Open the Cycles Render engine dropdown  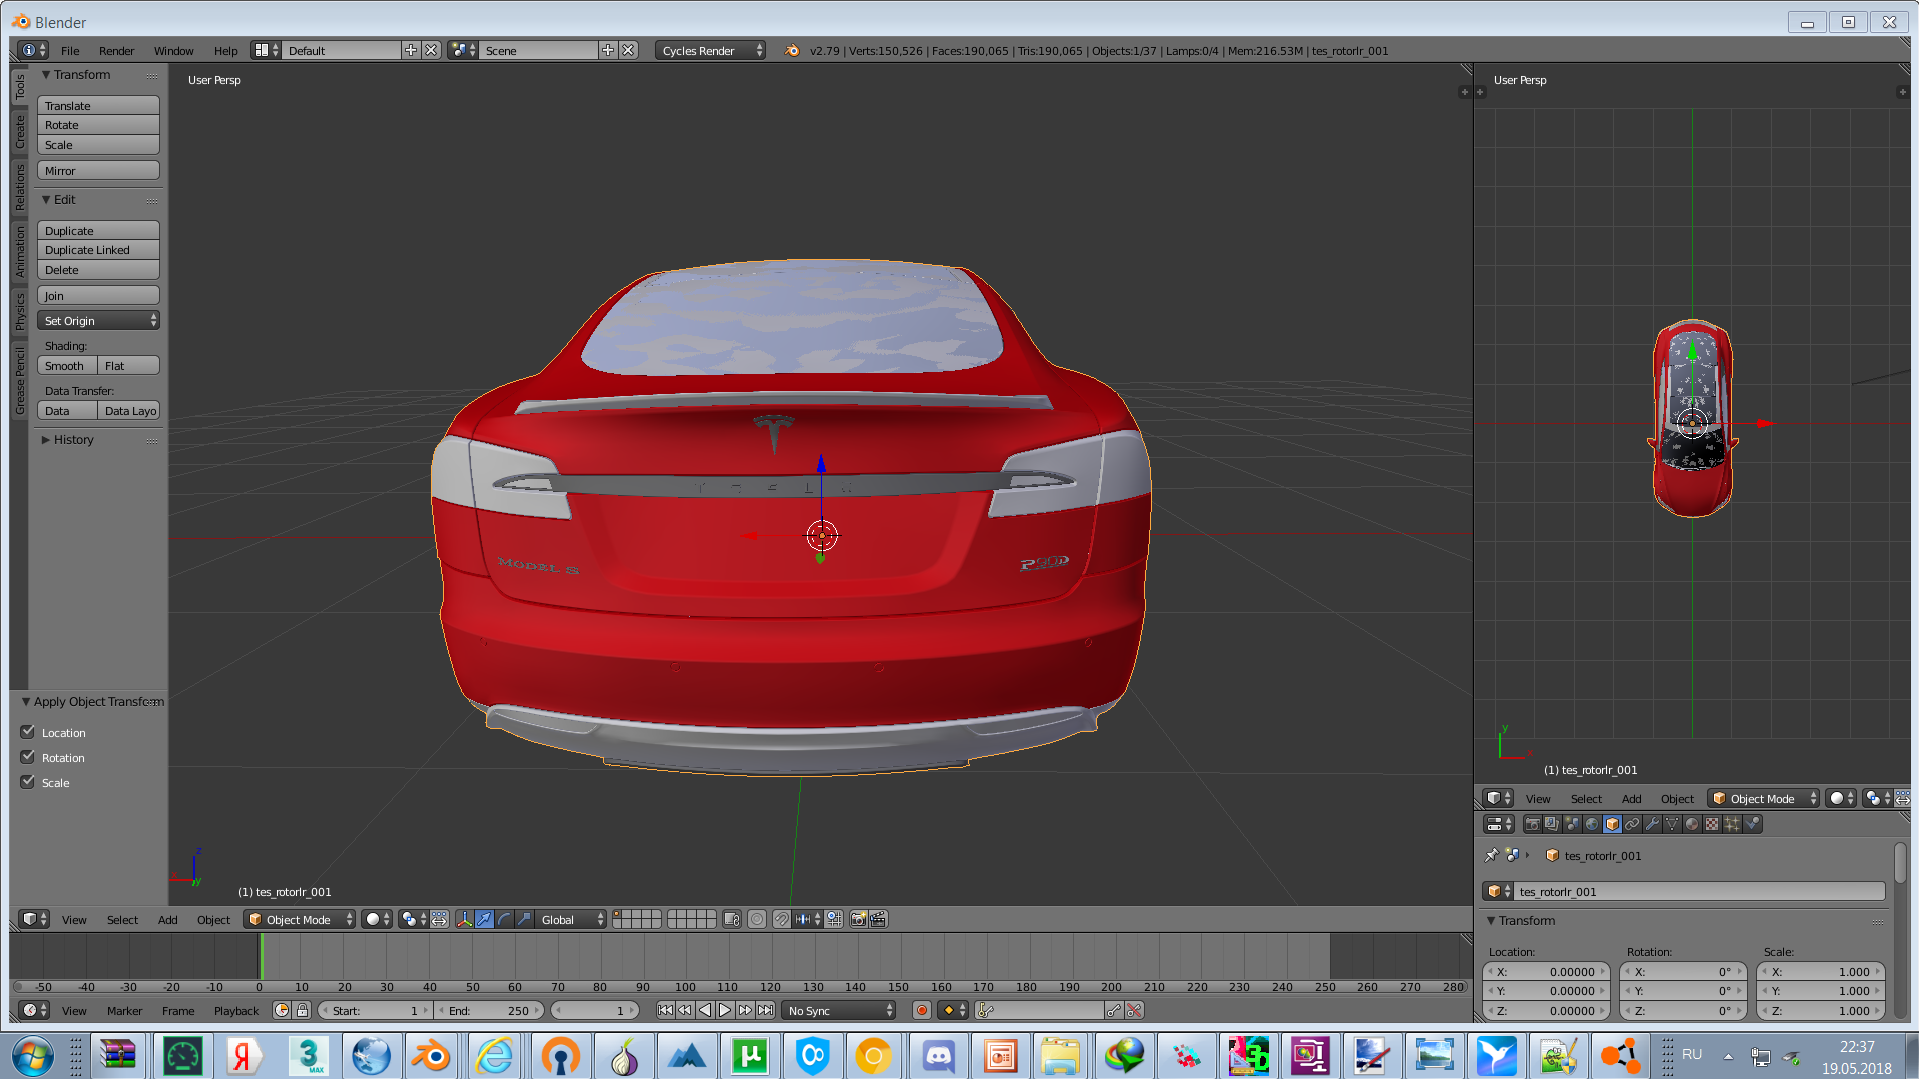coord(711,50)
